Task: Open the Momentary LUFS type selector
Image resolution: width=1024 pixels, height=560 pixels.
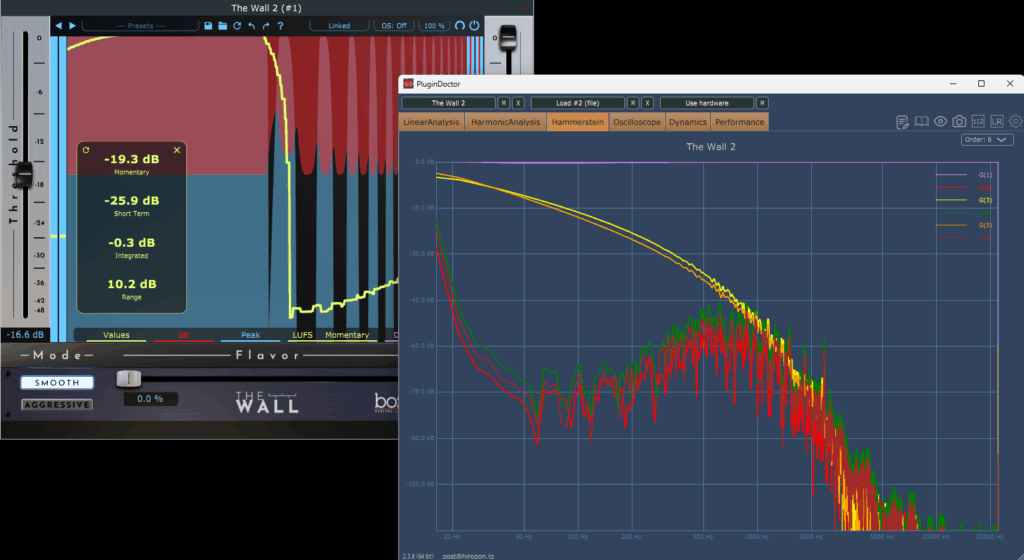Action: [x=347, y=335]
